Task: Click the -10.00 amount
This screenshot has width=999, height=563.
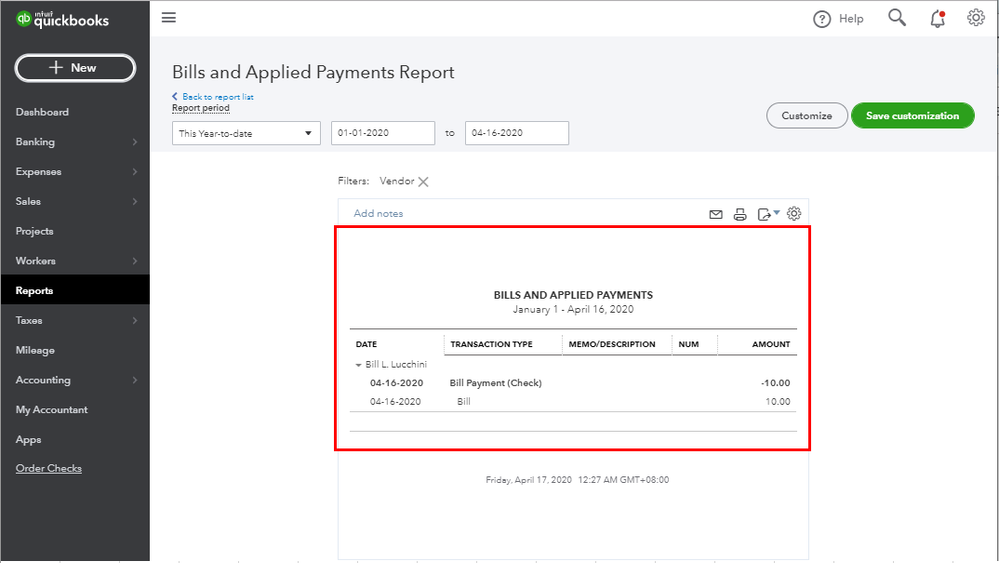Action: [x=775, y=383]
